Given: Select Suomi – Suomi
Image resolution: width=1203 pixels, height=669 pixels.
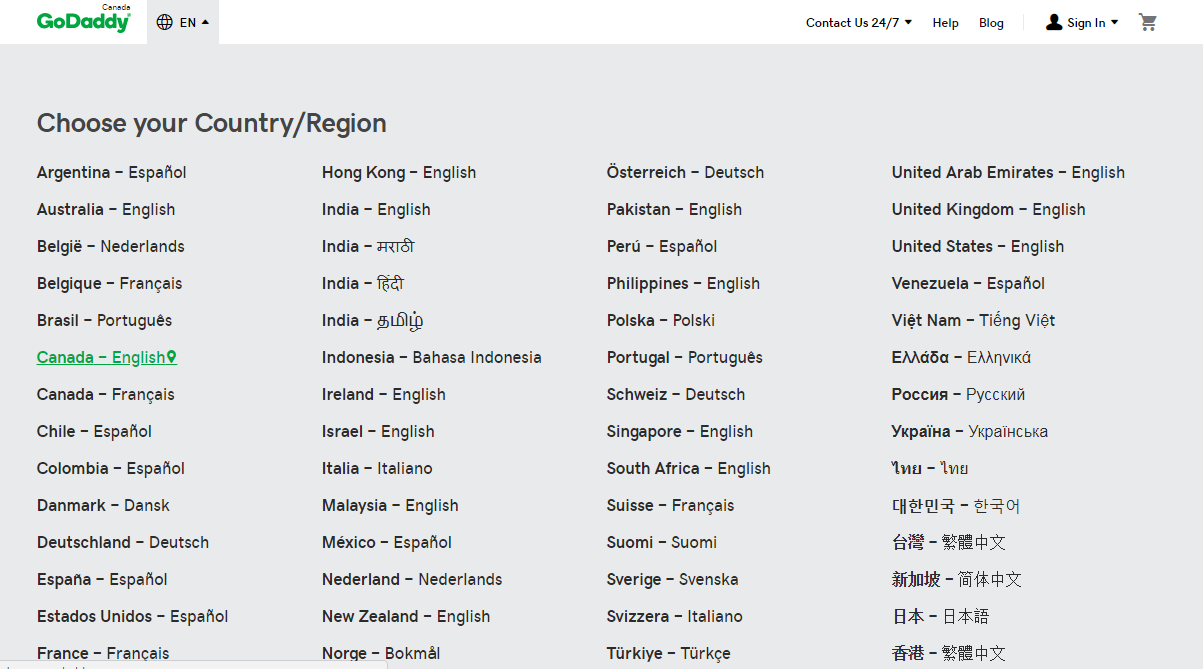Looking at the screenshot, I should pyautogui.click(x=662, y=542).
